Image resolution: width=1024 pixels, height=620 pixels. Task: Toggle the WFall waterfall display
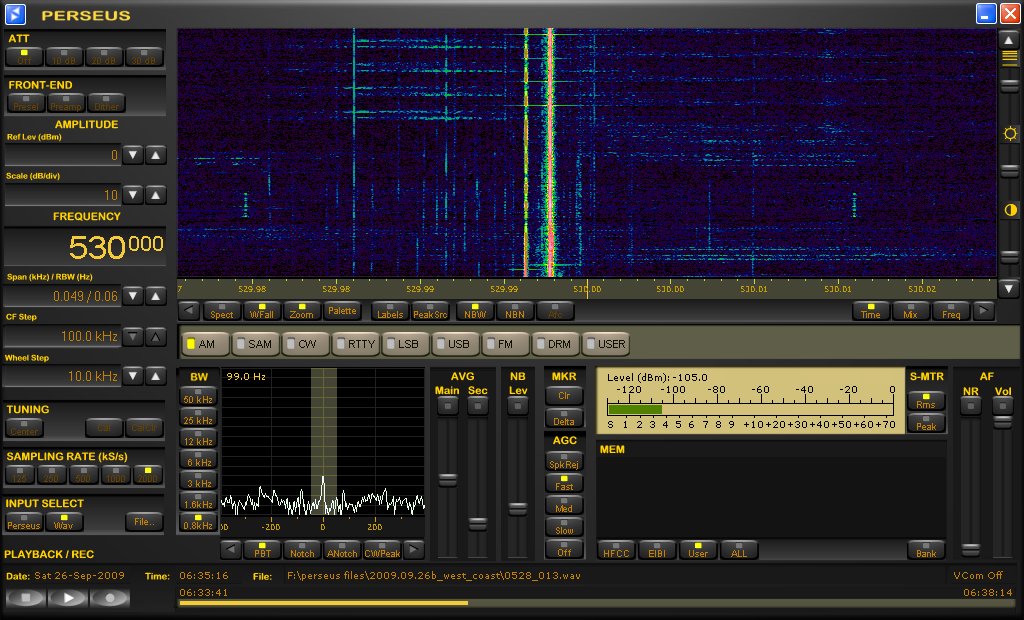pyautogui.click(x=262, y=311)
